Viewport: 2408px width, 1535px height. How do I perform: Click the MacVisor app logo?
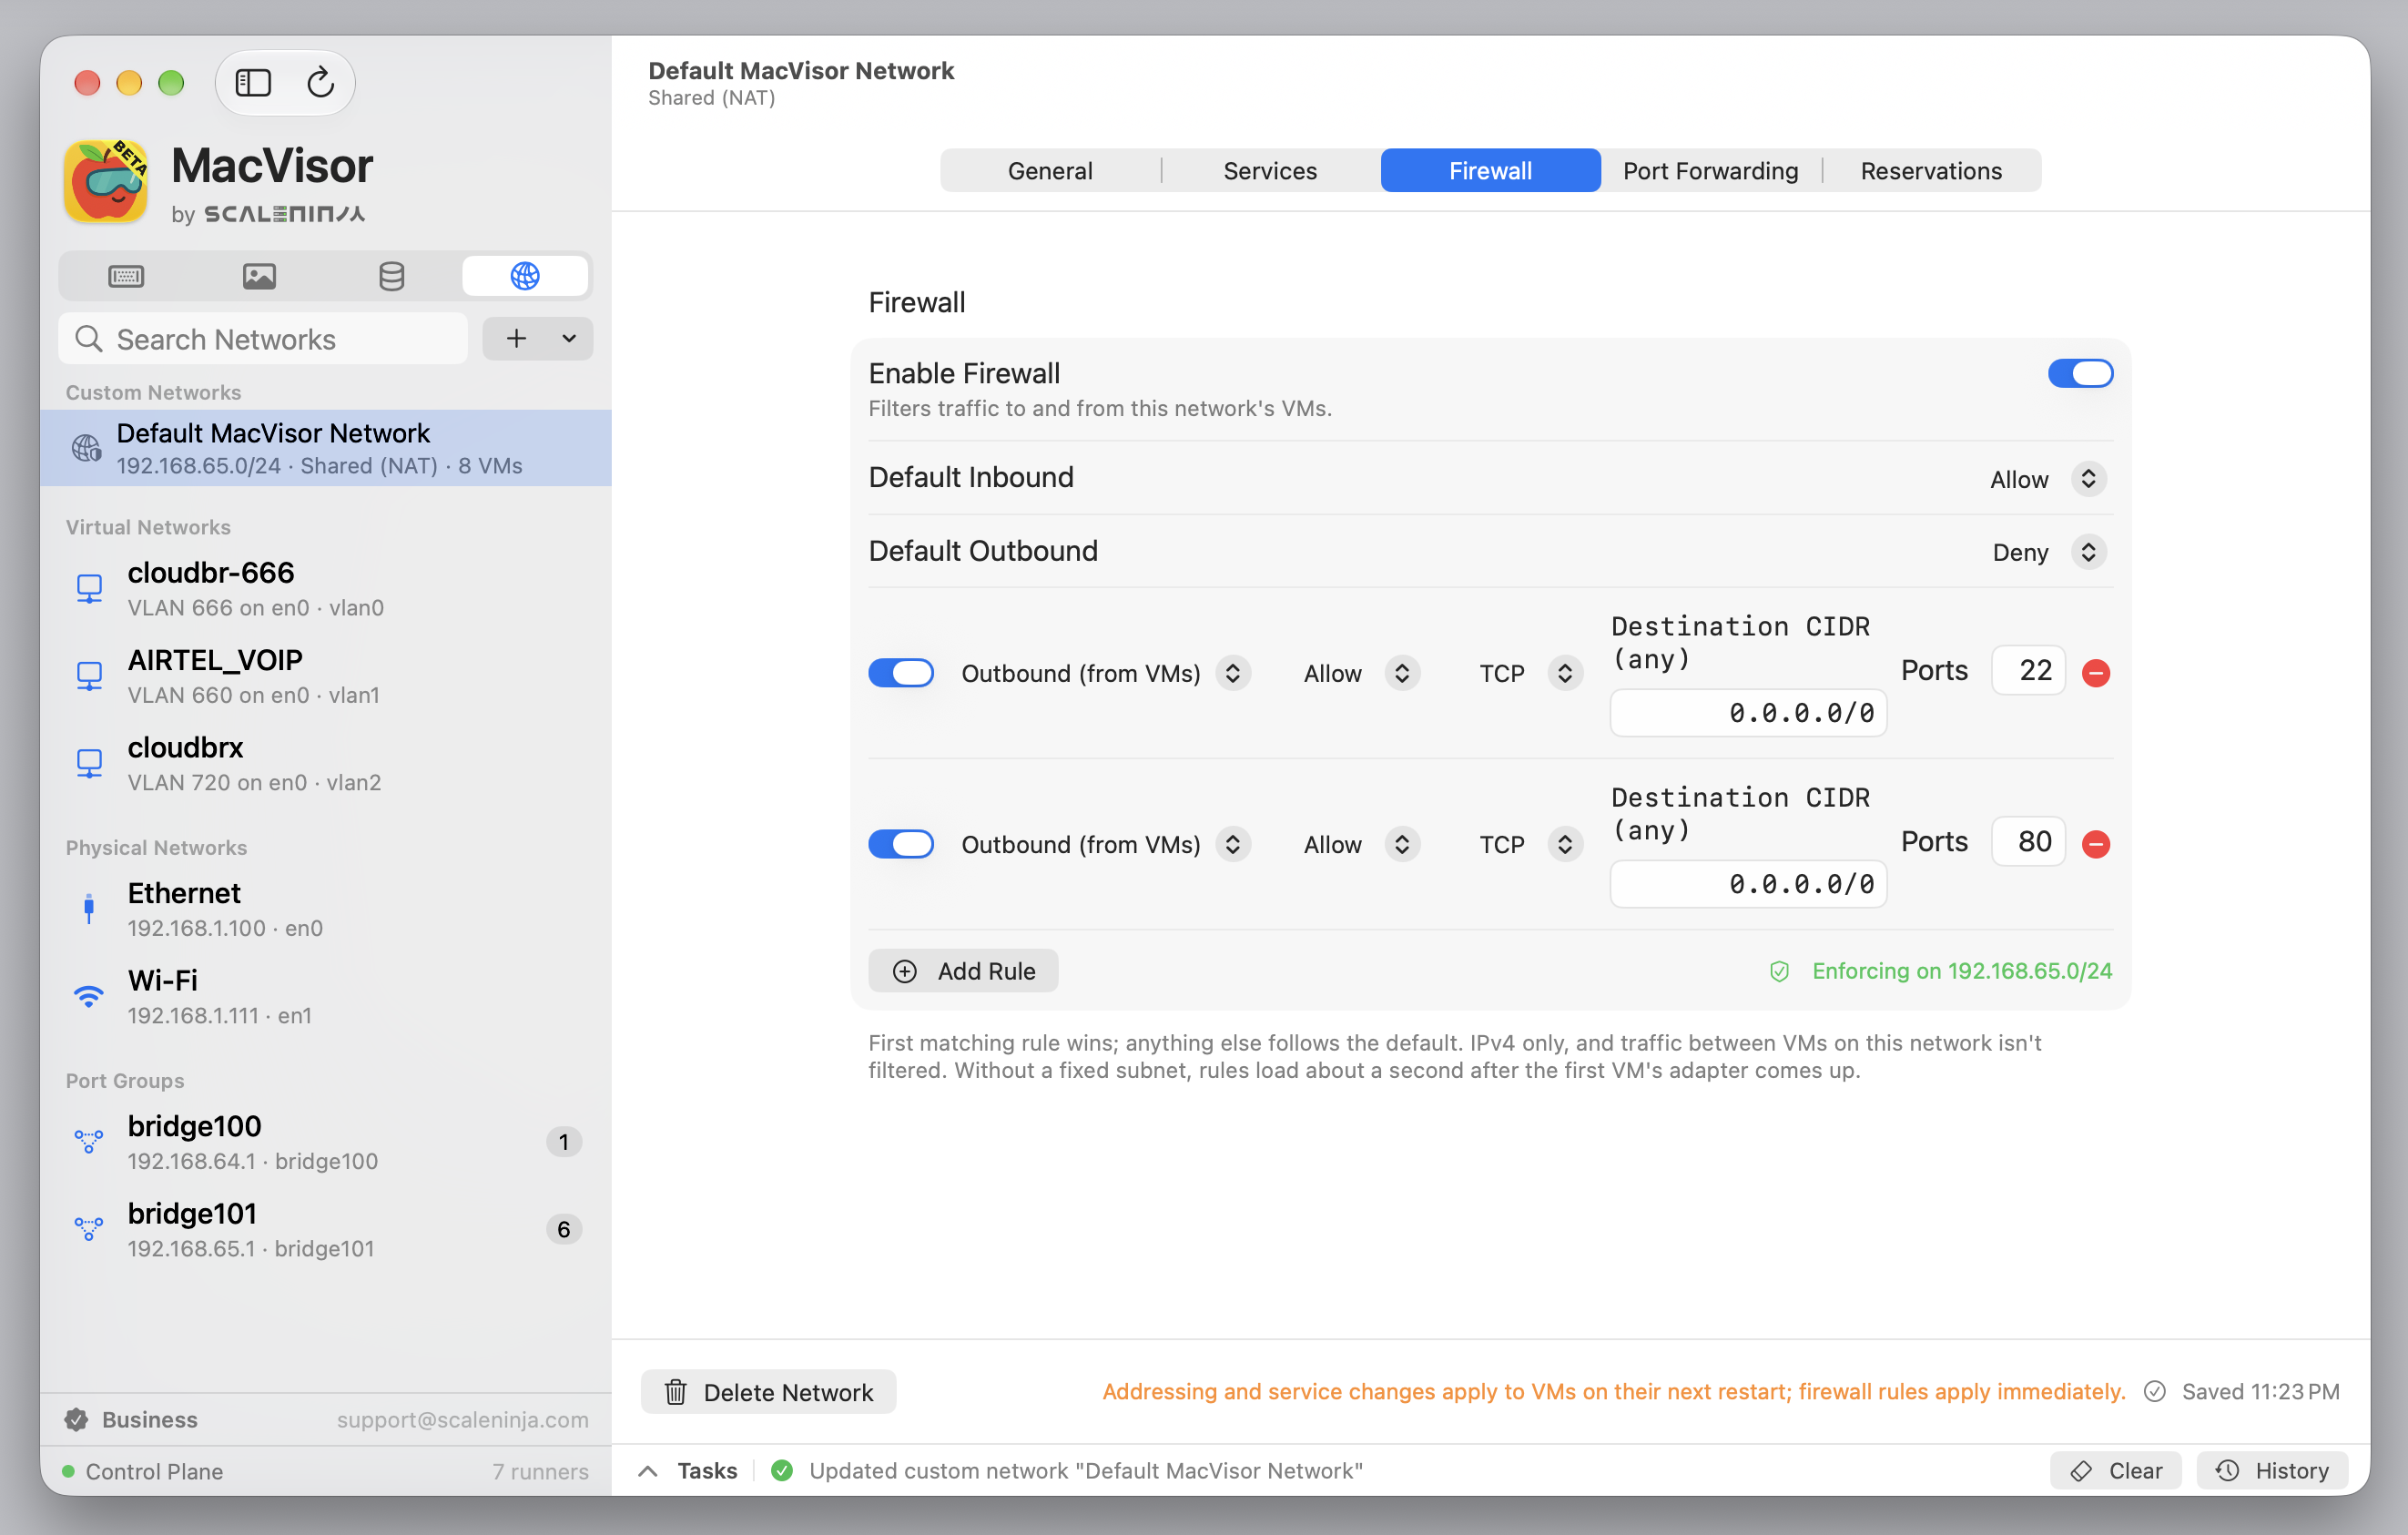[106, 181]
